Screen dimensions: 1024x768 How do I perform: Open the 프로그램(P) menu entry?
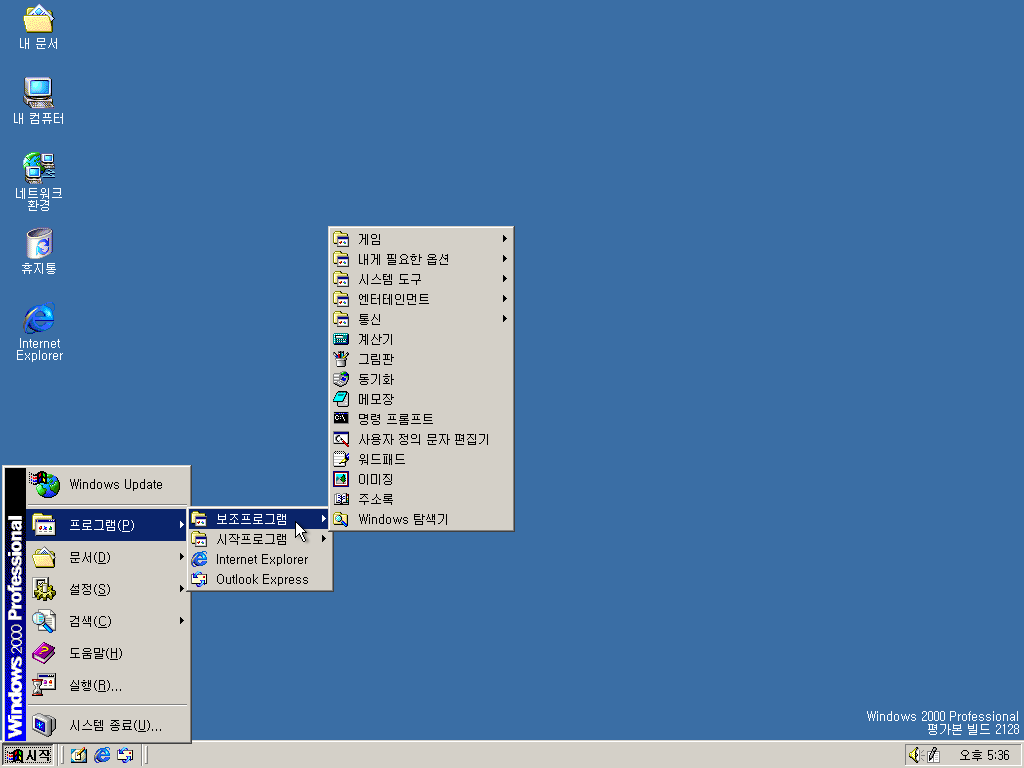click(x=107, y=525)
